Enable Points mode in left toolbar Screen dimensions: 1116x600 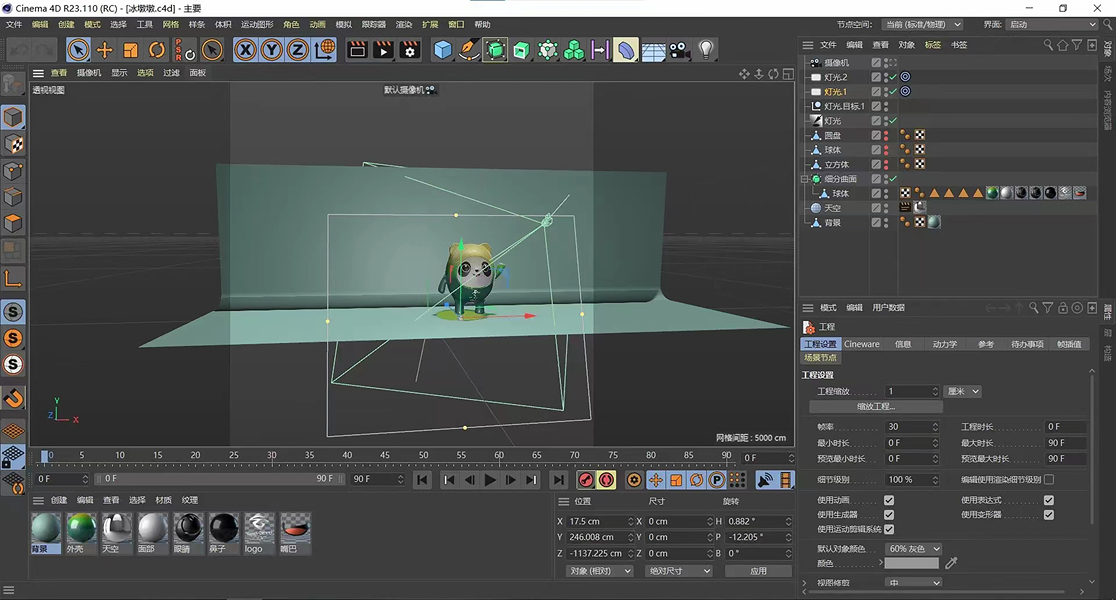tap(14, 171)
